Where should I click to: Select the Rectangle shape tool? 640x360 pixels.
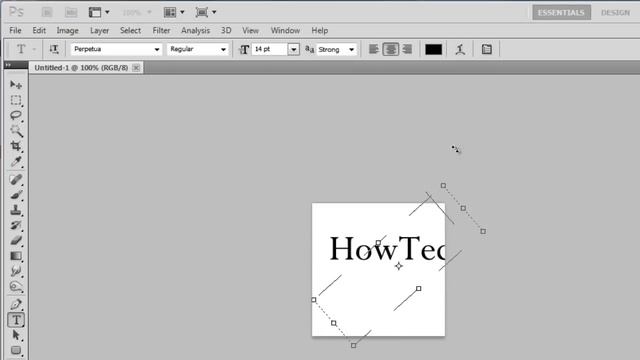click(16, 350)
